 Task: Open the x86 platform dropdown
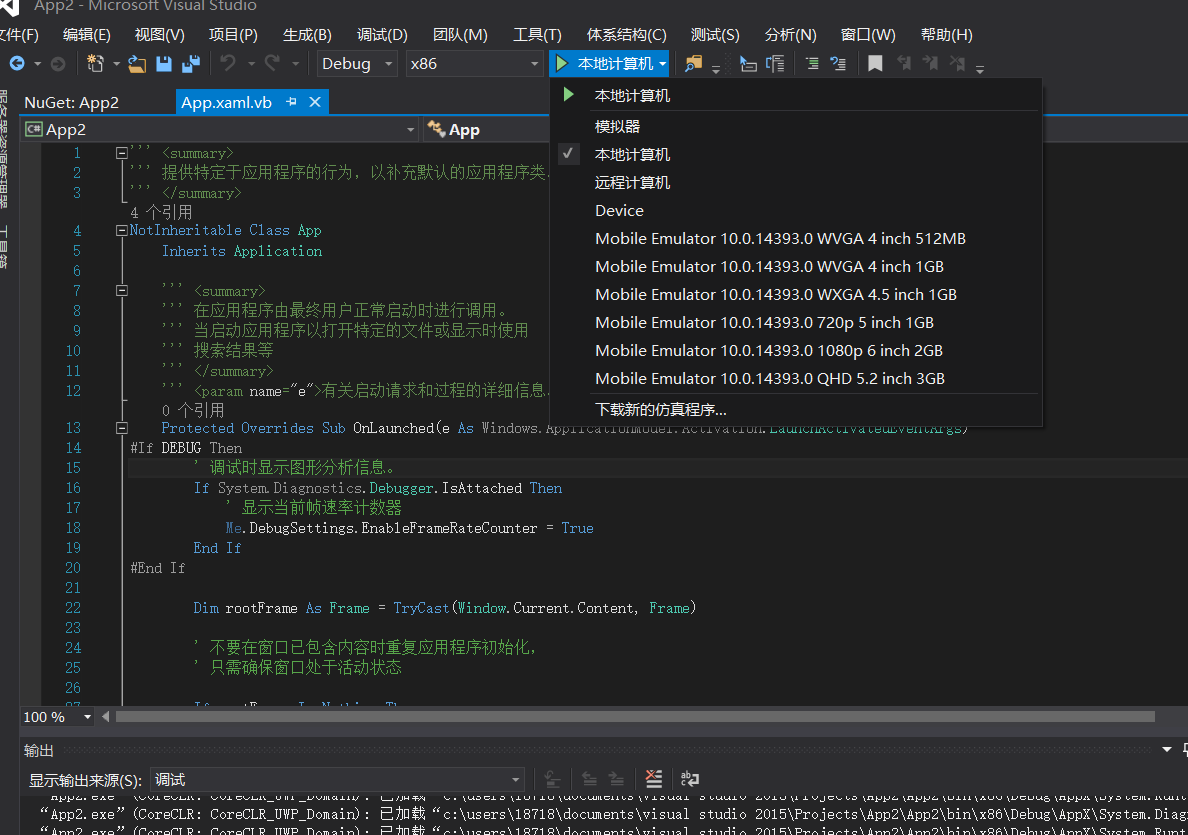coord(474,64)
